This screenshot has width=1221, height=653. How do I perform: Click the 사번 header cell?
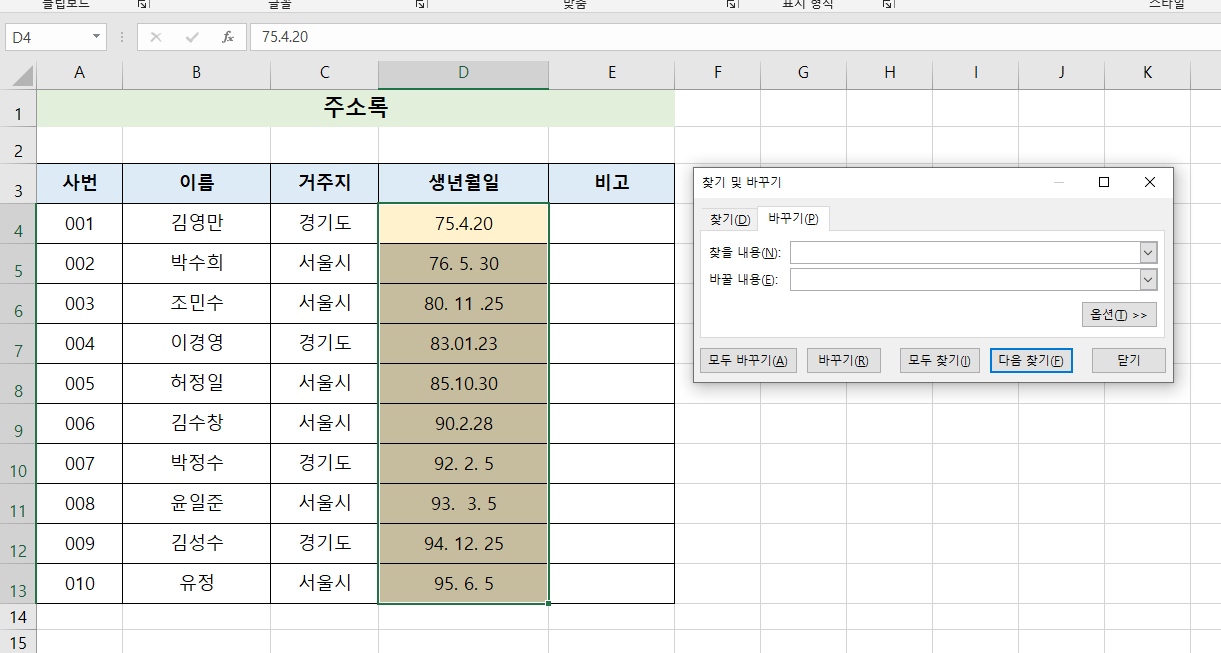[x=79, y=183]
